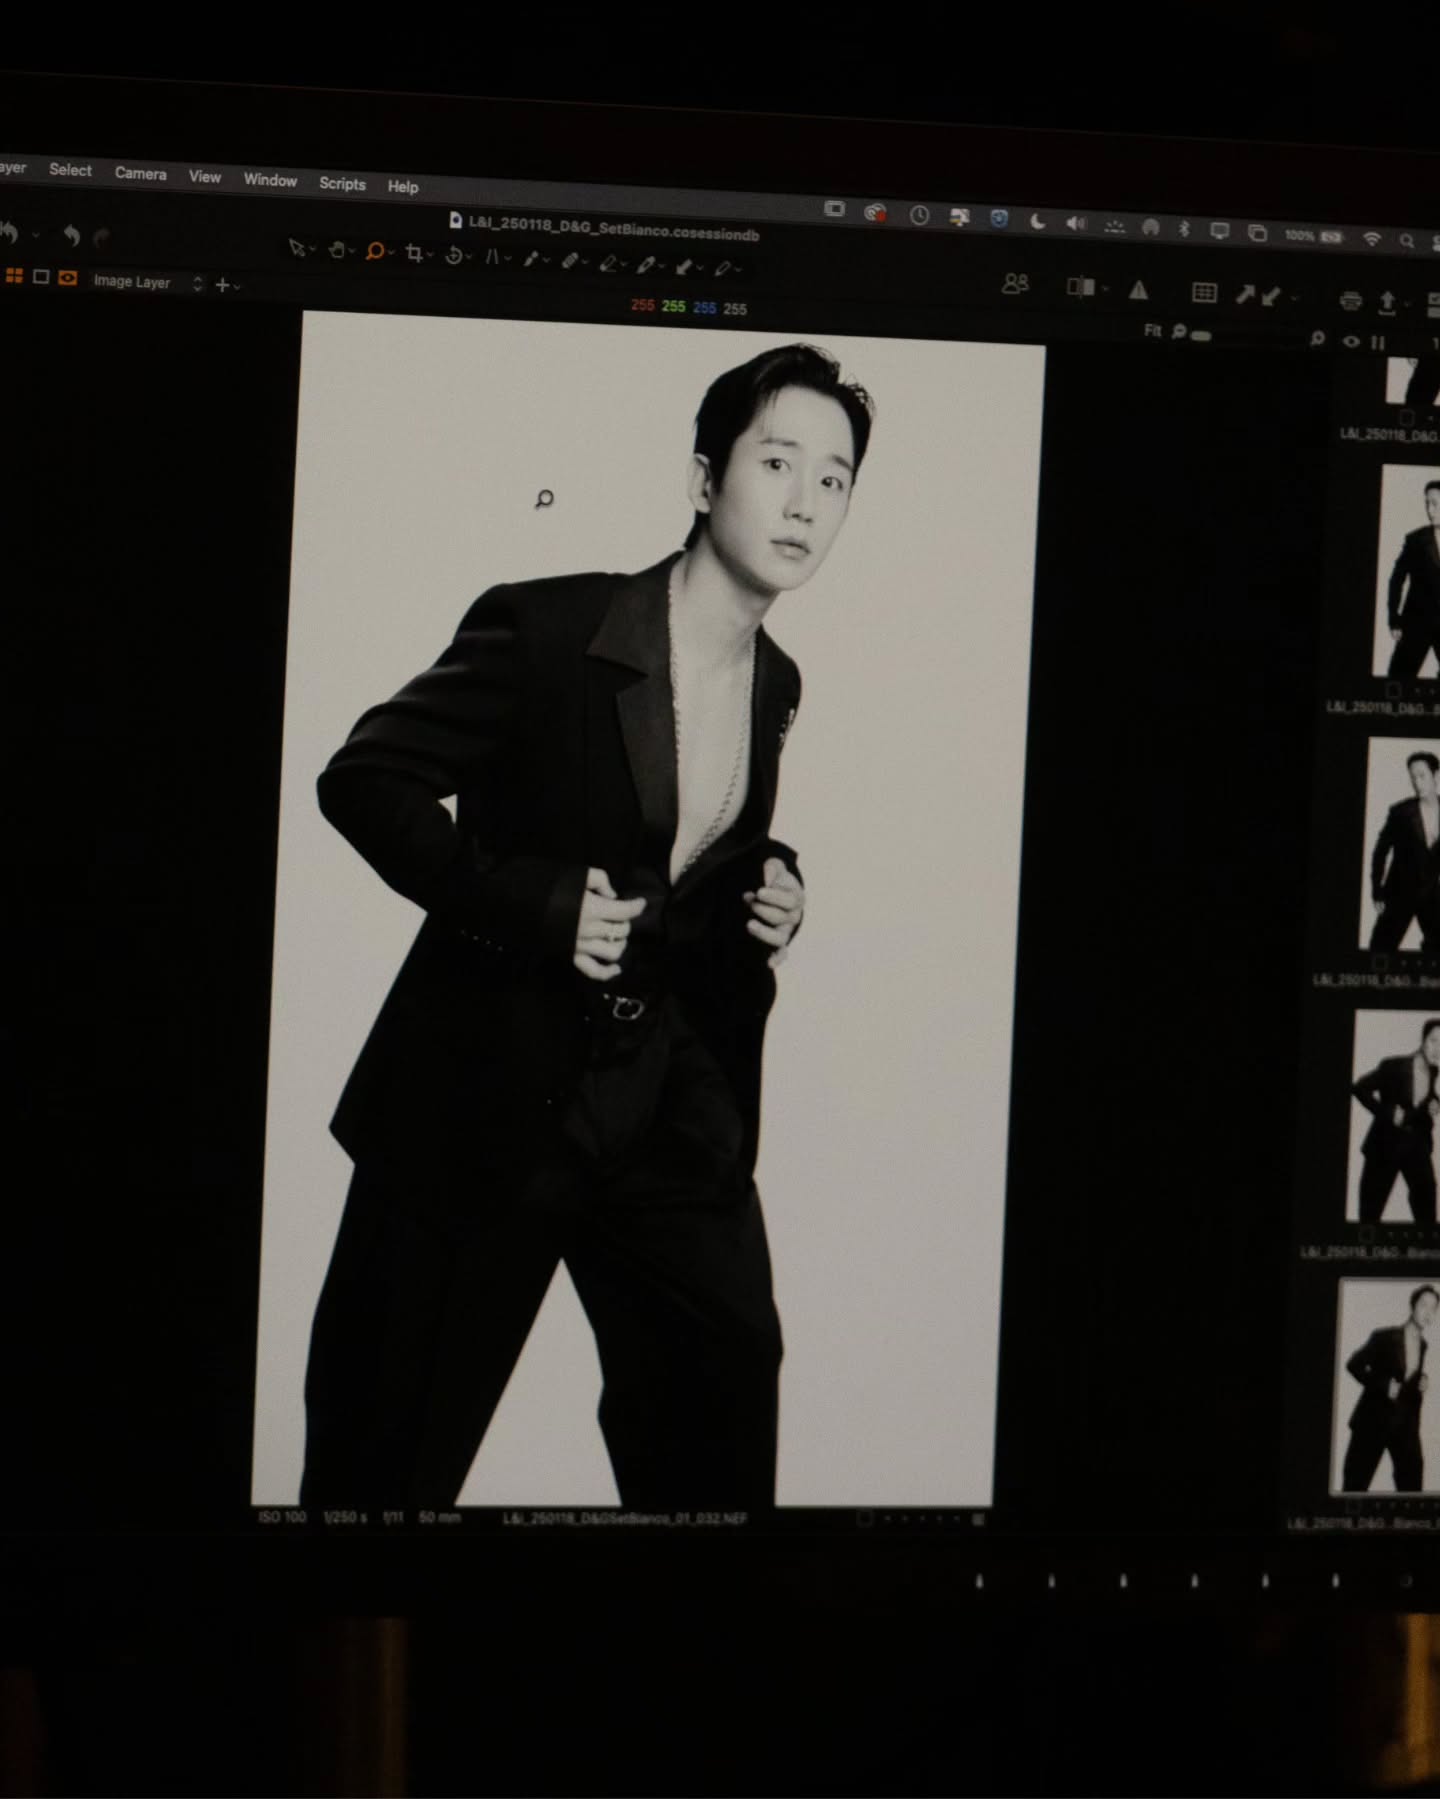Click the undo arrow icon
Viewport: 1440px width, 1799px height.
pyautogui.click(x=71, y=236)
